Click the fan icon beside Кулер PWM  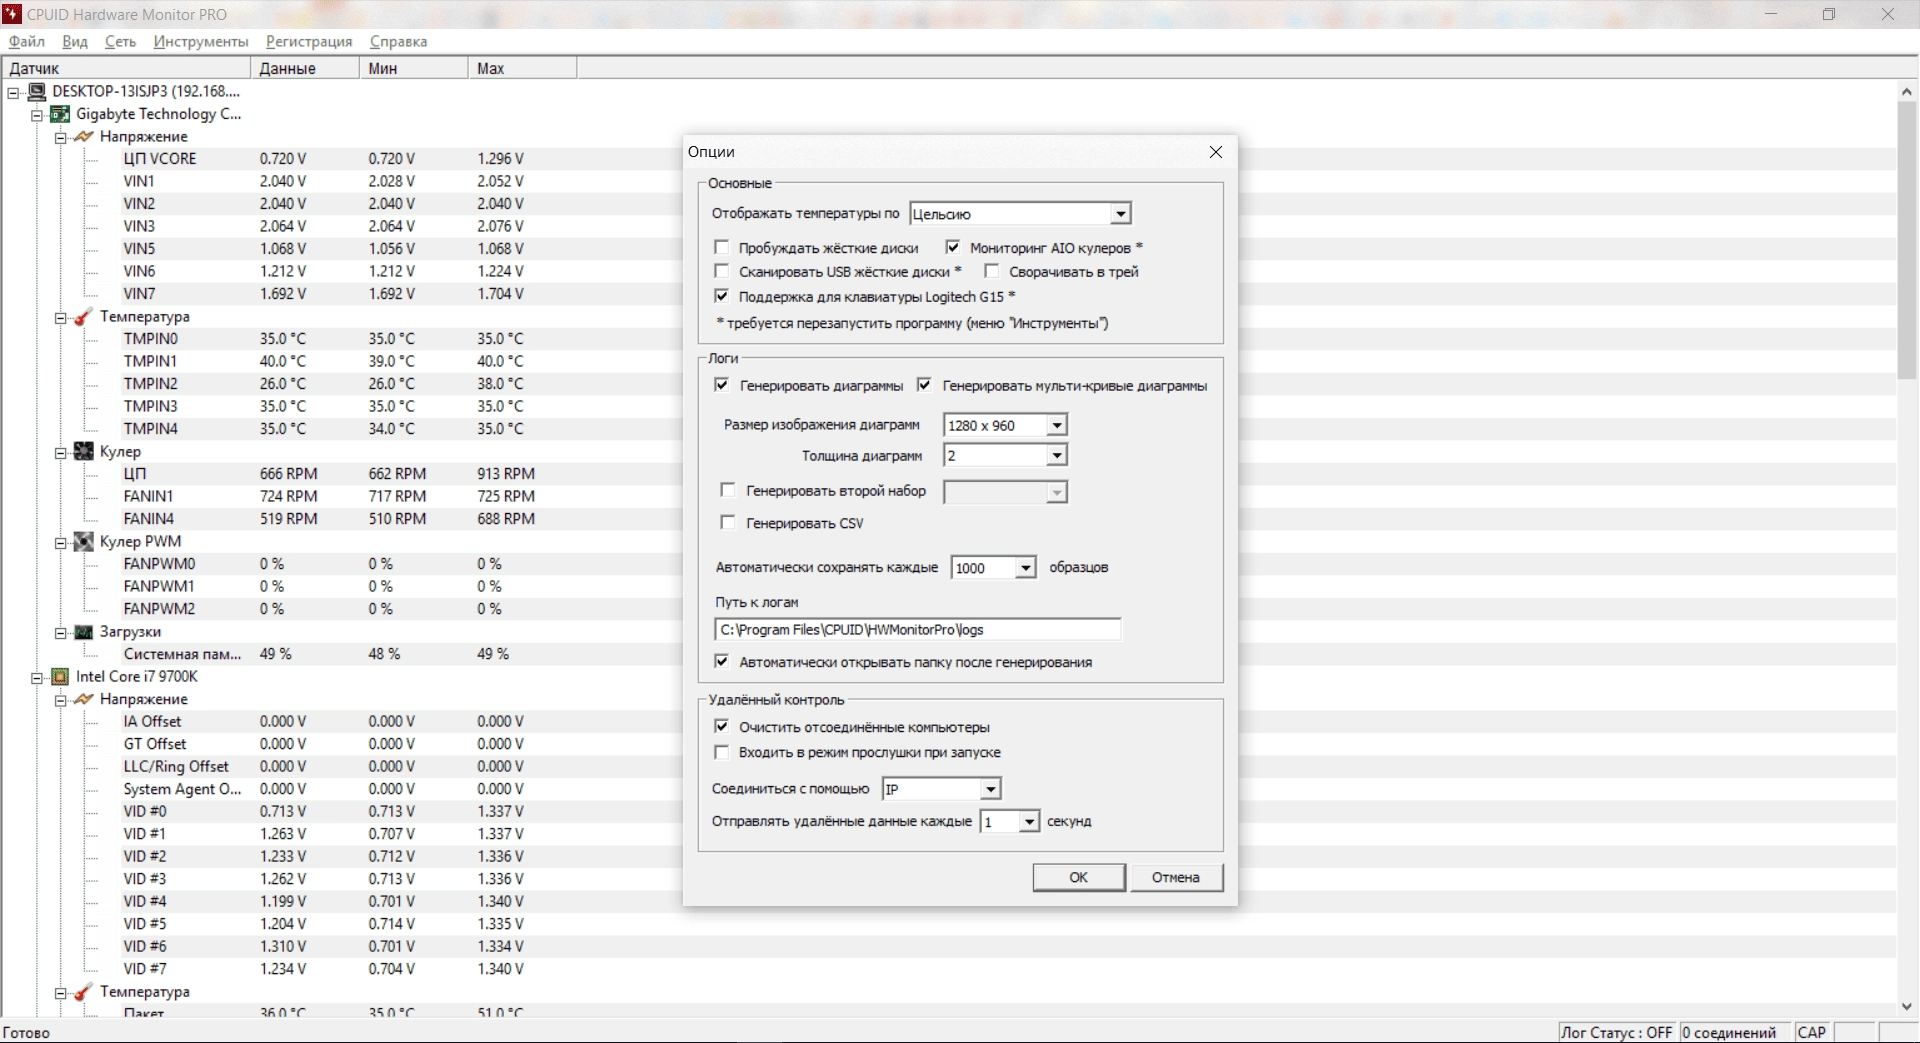point(84,541)
